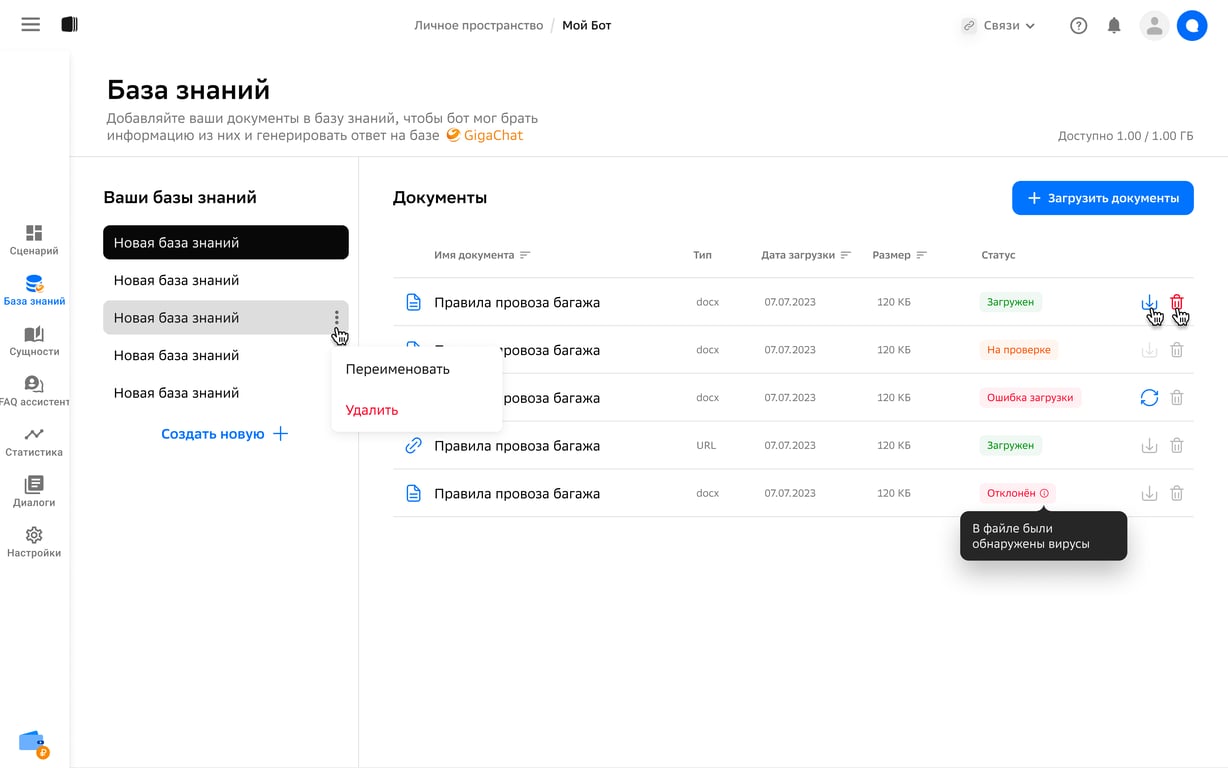
Task: Click the Ошибка загрузки status badge
Action: click(1030, 398)
